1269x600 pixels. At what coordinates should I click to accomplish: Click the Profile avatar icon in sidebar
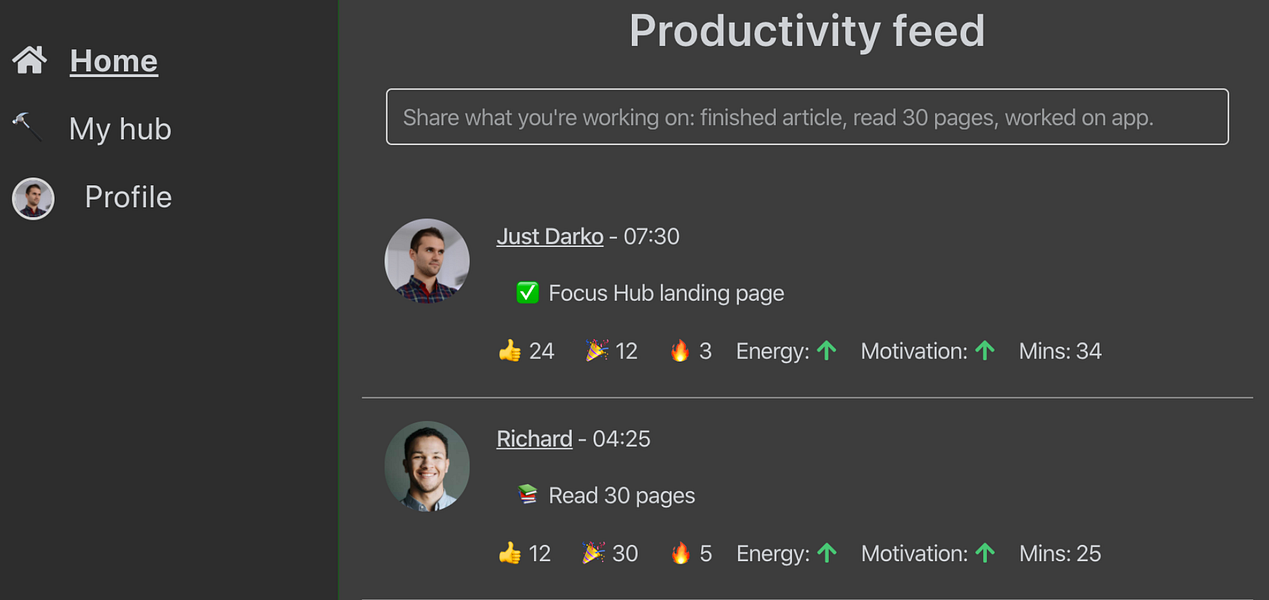coord(33,198)
